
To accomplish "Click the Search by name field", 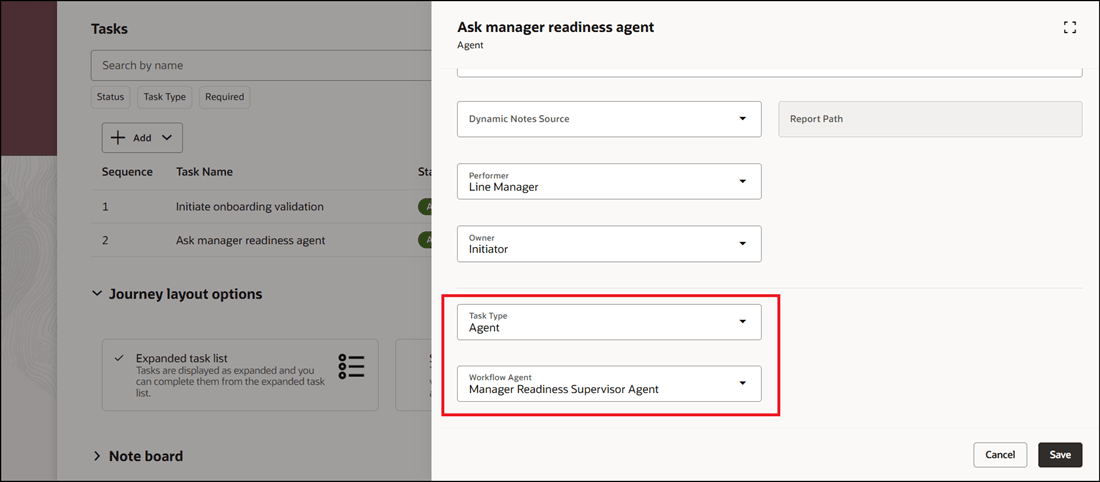I will pyautogui.click(x=261, y=65).
